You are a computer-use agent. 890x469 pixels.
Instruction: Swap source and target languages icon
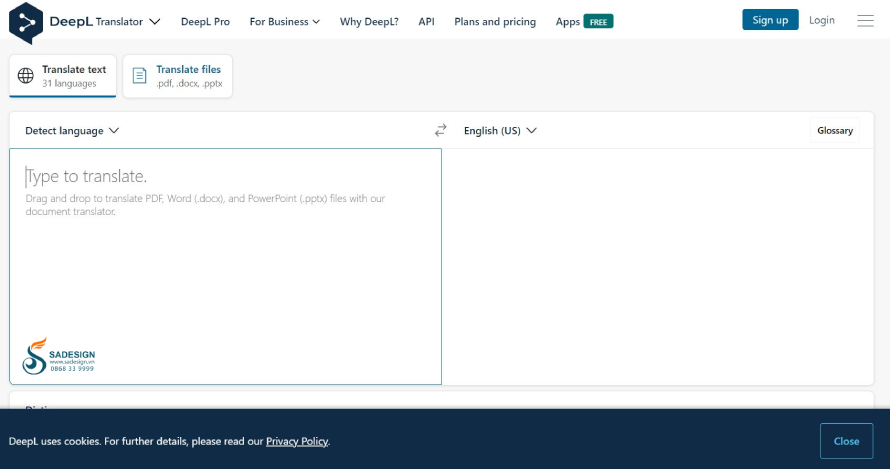(440, 131)
